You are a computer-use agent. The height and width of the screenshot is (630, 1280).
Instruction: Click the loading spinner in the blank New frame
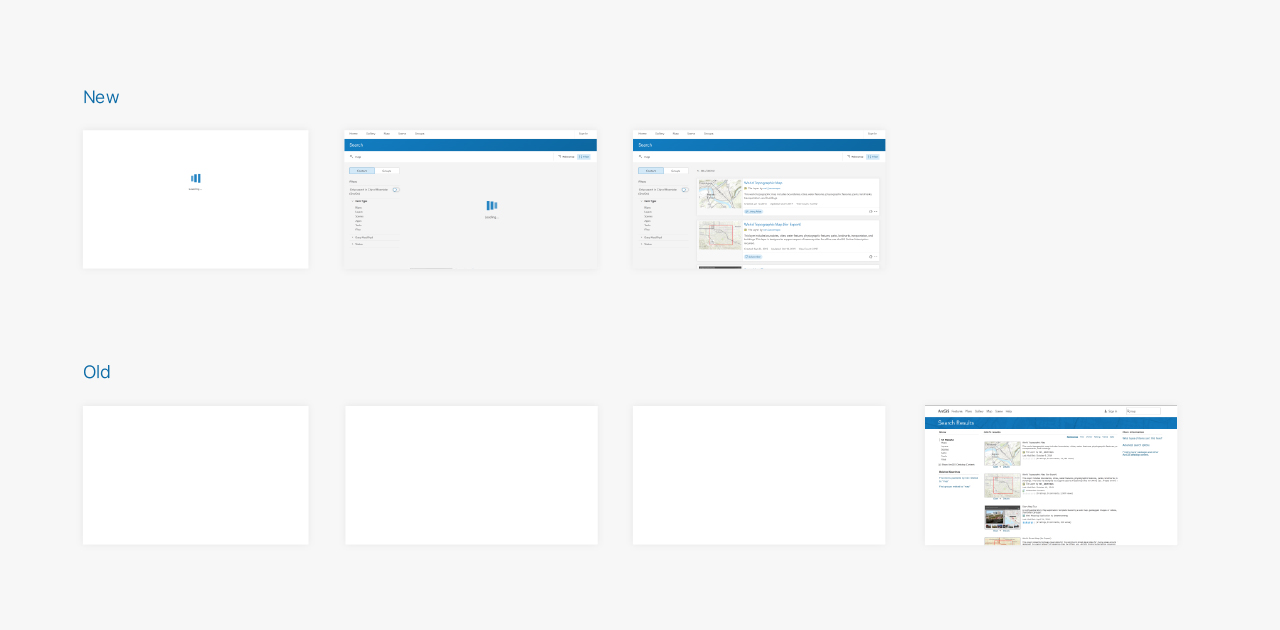pyautogui.click(x=196, y=178)
